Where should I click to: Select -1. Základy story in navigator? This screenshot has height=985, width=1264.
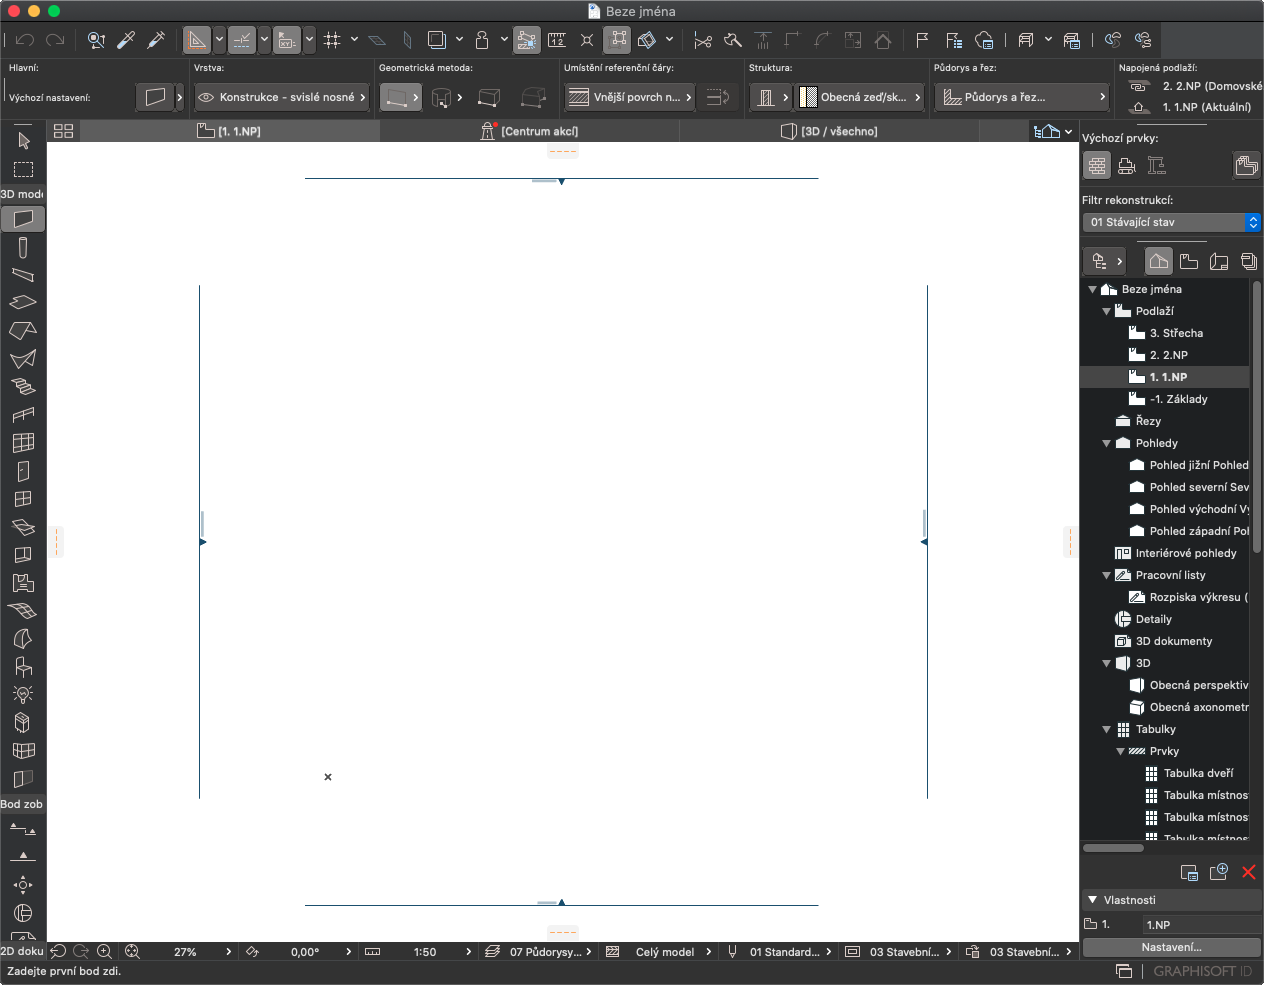tap(1178, 399)
